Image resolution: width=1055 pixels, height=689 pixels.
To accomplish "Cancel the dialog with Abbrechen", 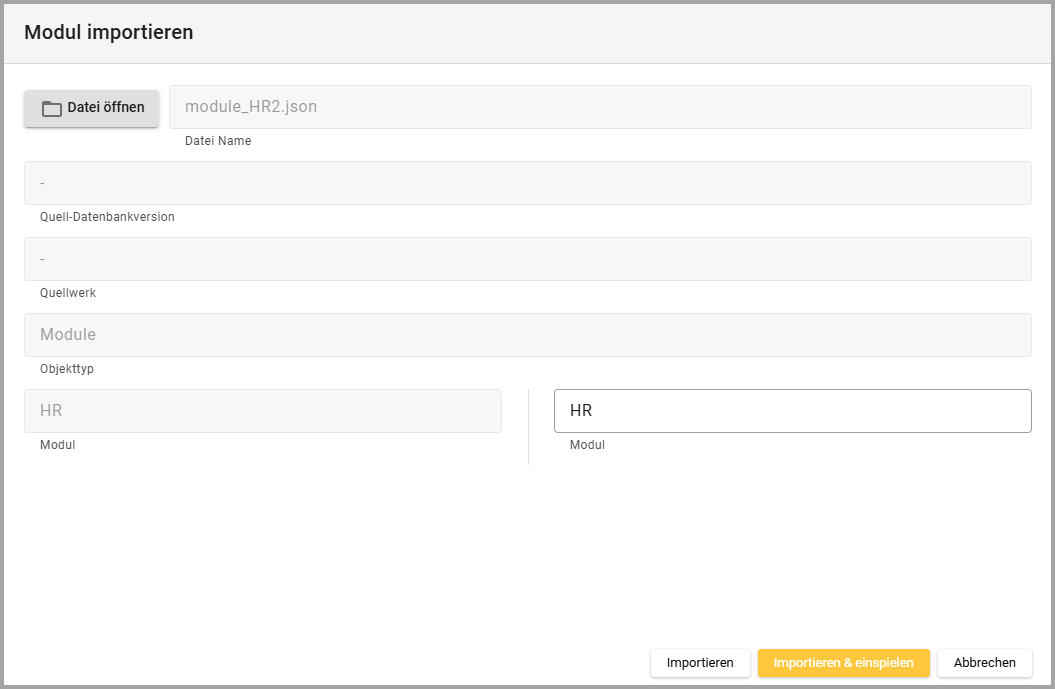I will point(984,663).
